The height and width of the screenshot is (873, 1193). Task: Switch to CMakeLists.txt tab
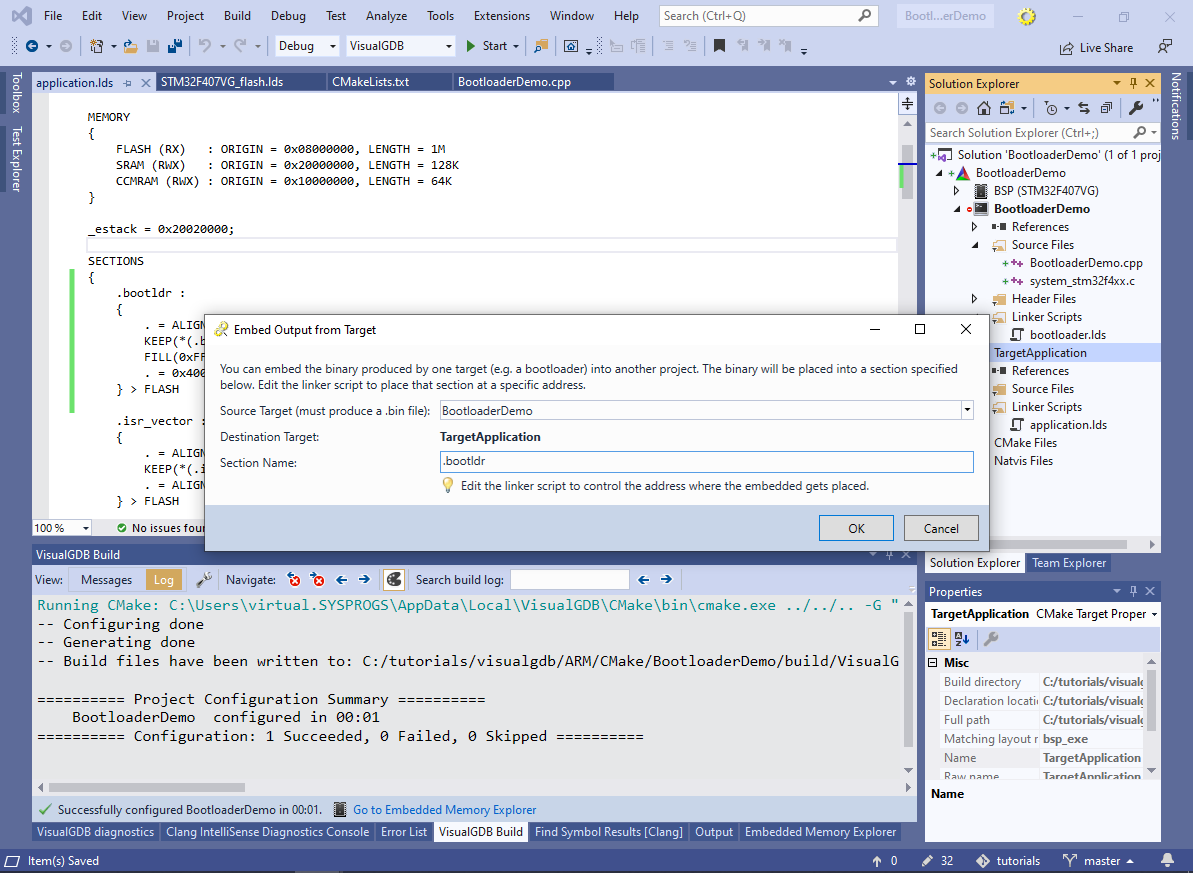(371, 82)
